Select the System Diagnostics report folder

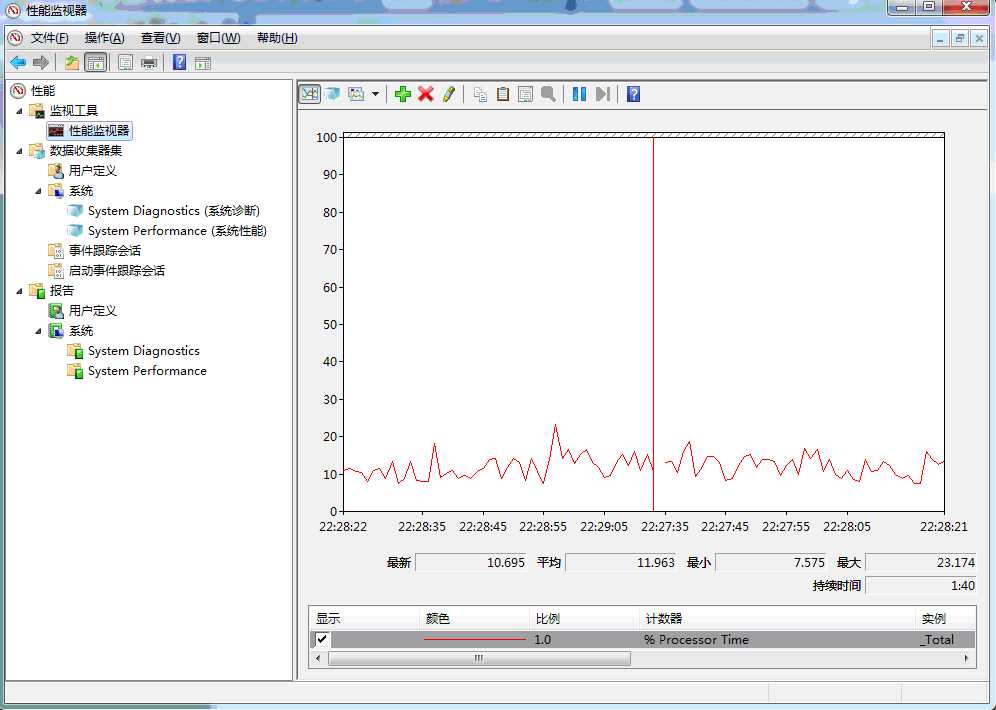(144, 351)
